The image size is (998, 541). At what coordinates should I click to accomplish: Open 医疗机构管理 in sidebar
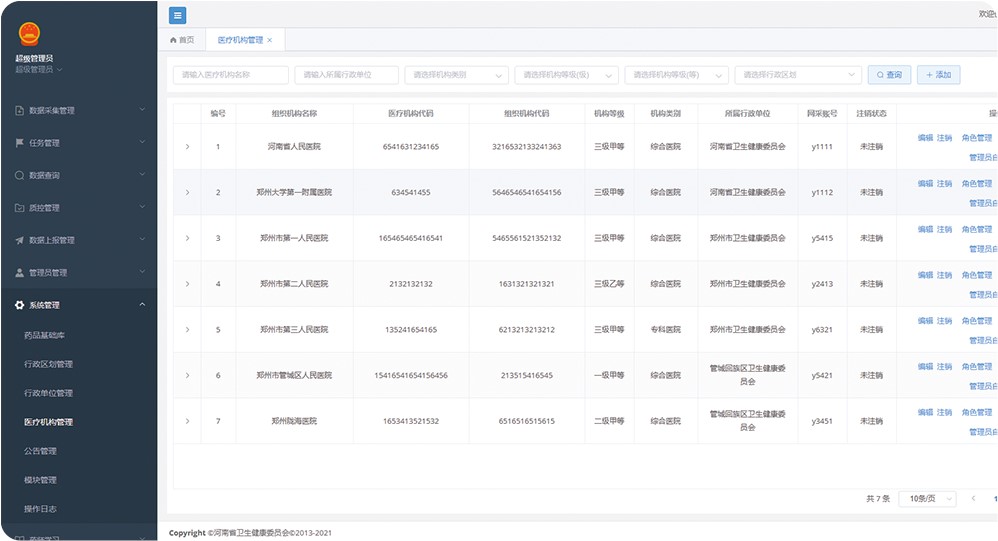click(x=48, y=422)
